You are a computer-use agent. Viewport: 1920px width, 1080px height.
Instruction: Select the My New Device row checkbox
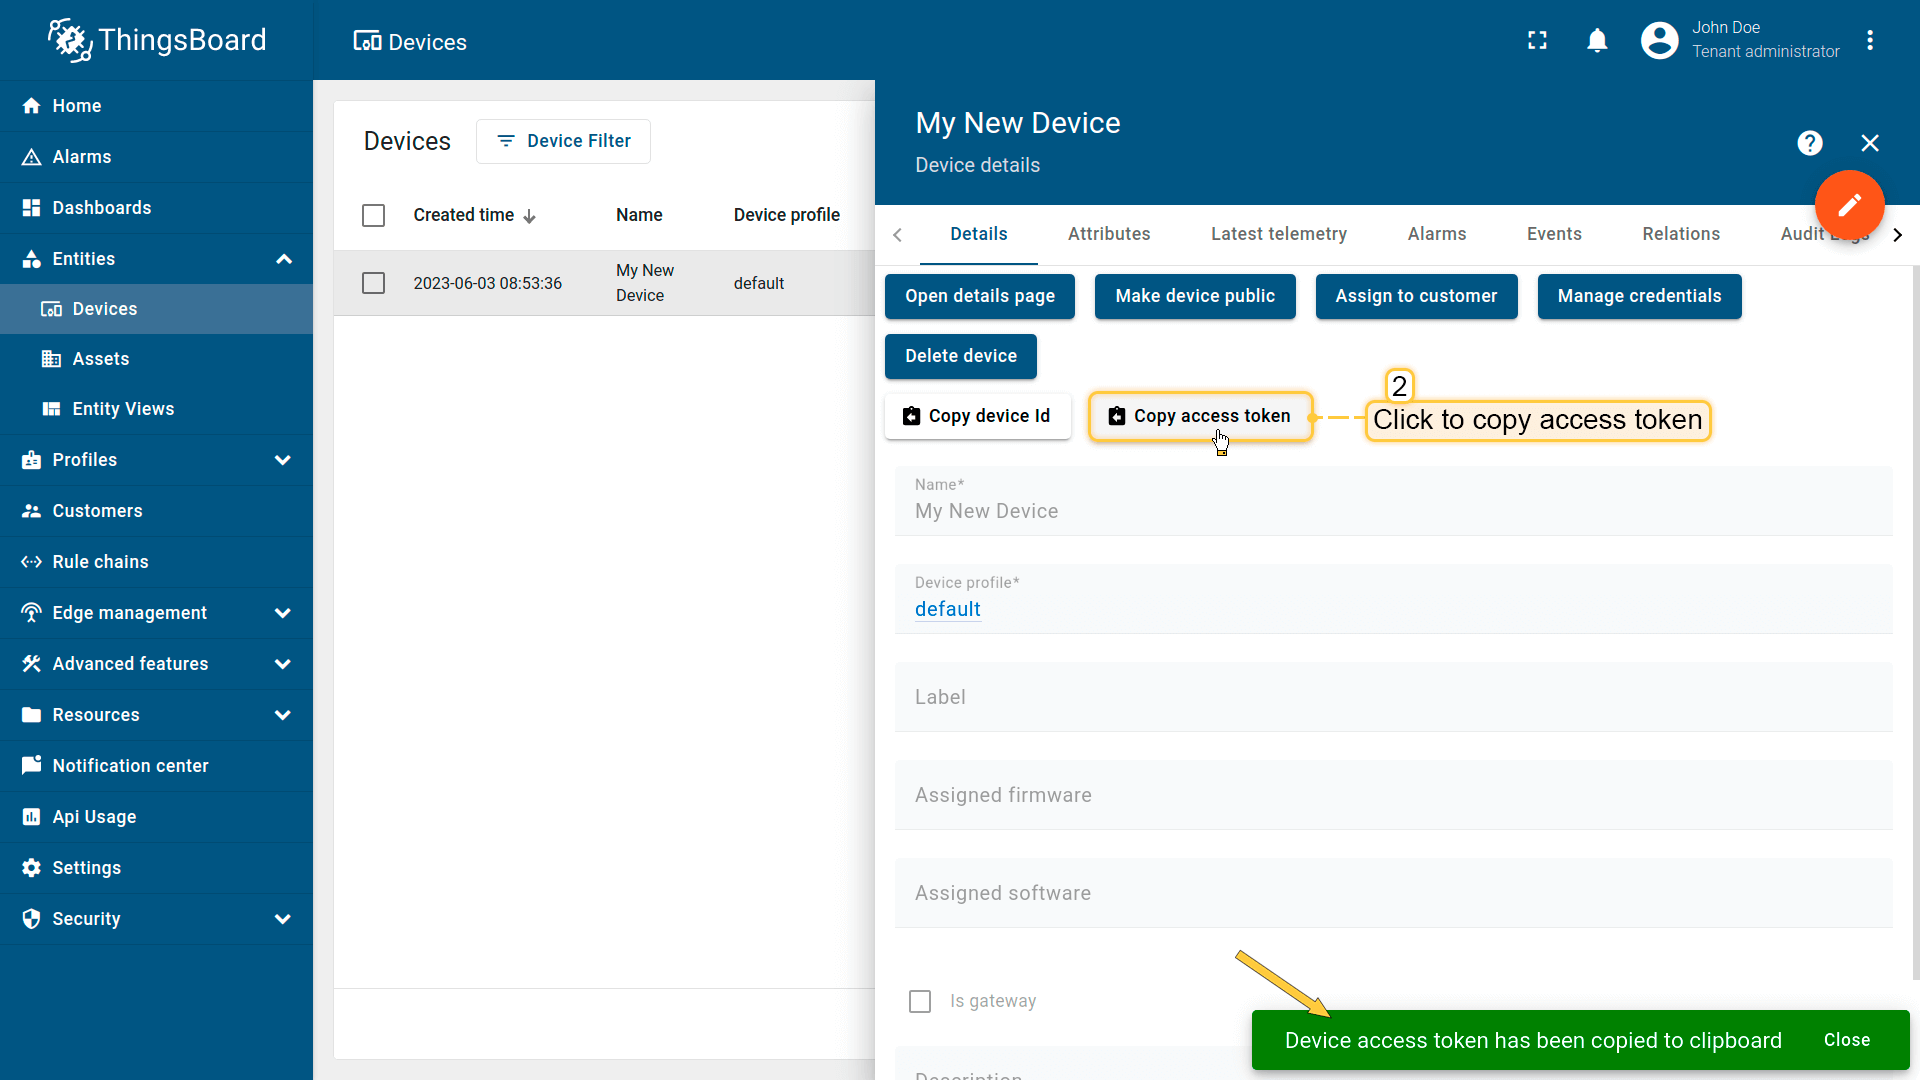[373, 283]
